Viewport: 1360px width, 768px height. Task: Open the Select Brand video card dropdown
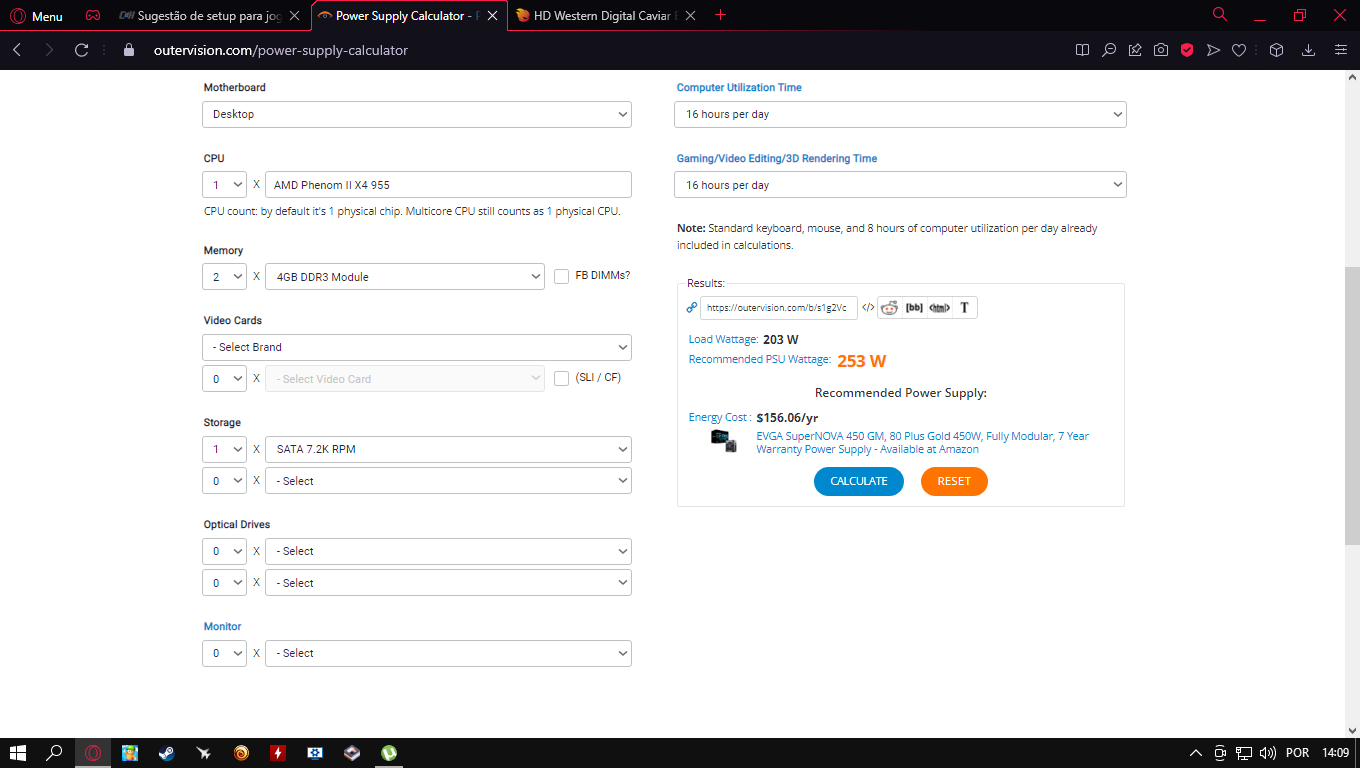(x=417, y=347)
